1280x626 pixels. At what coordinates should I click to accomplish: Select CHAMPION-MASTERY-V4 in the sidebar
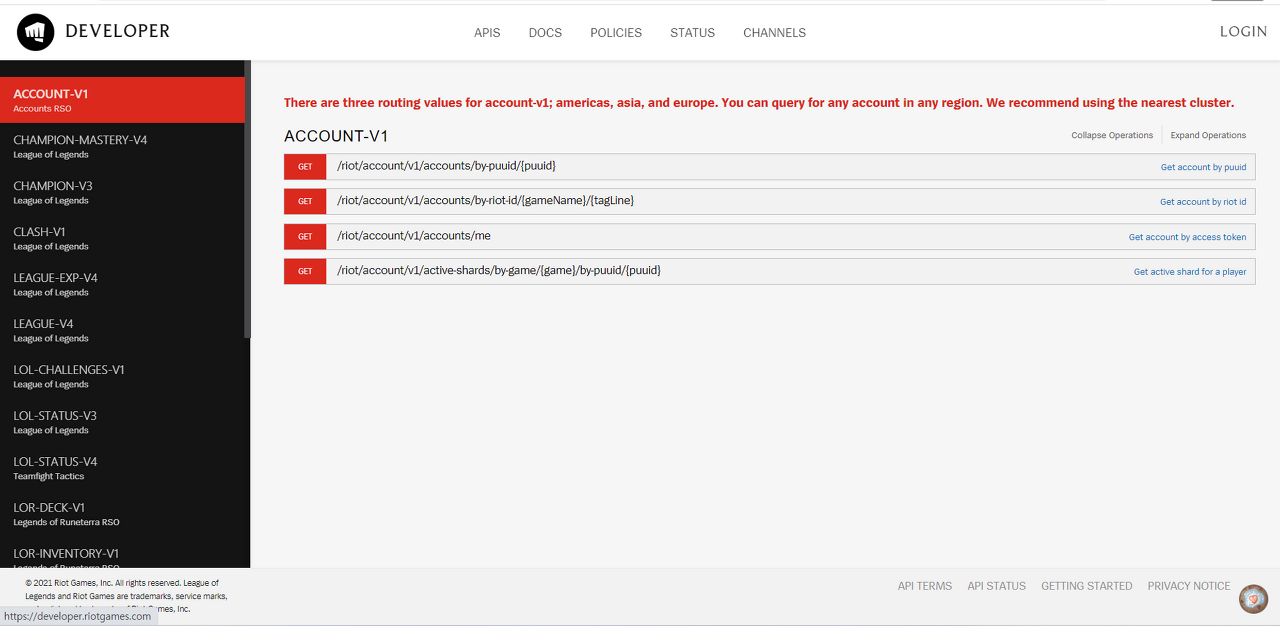tap(122, 146)
